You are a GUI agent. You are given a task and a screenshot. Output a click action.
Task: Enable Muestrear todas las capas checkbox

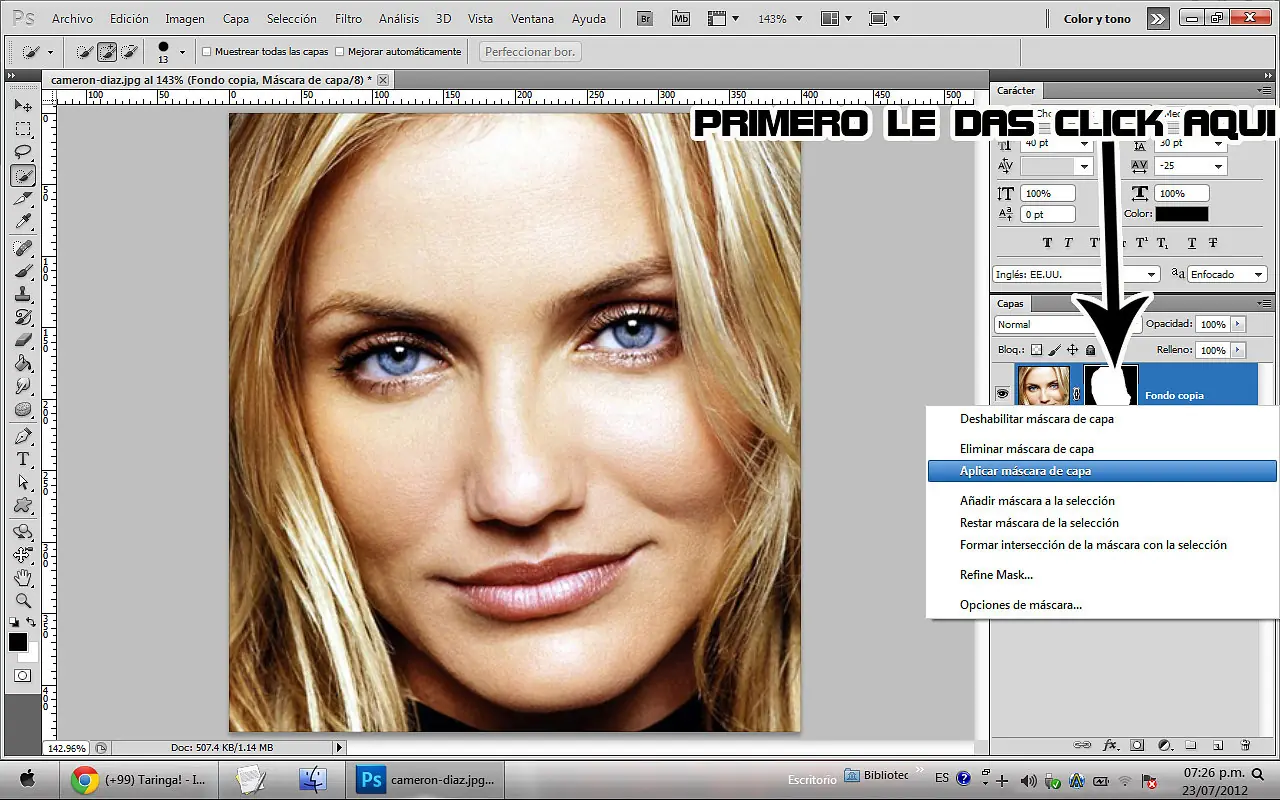click(x=207, y=51)
